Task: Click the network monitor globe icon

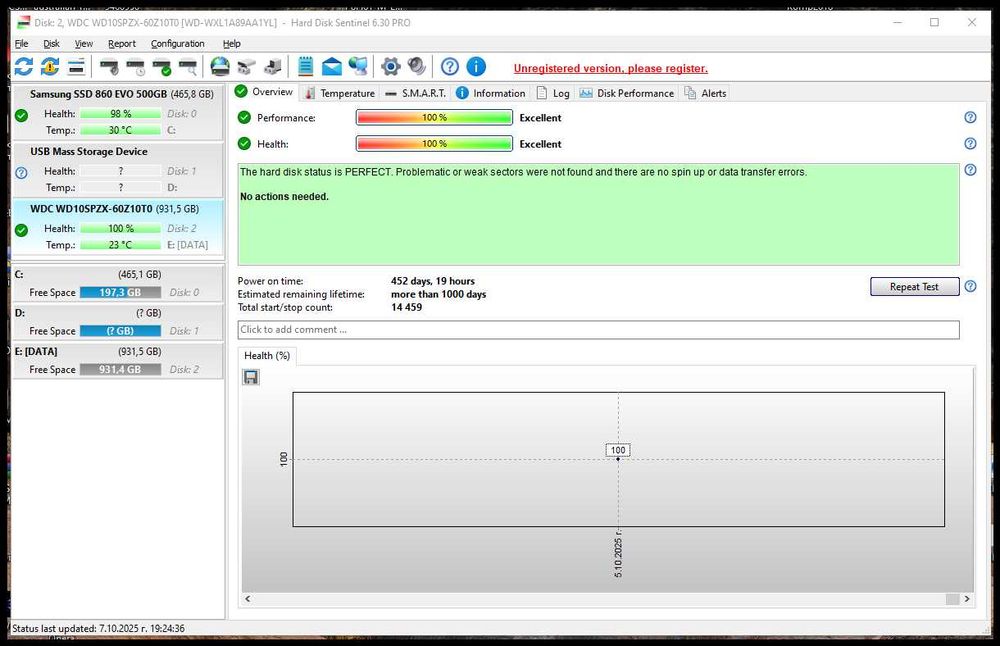Action: coord(358,66)
